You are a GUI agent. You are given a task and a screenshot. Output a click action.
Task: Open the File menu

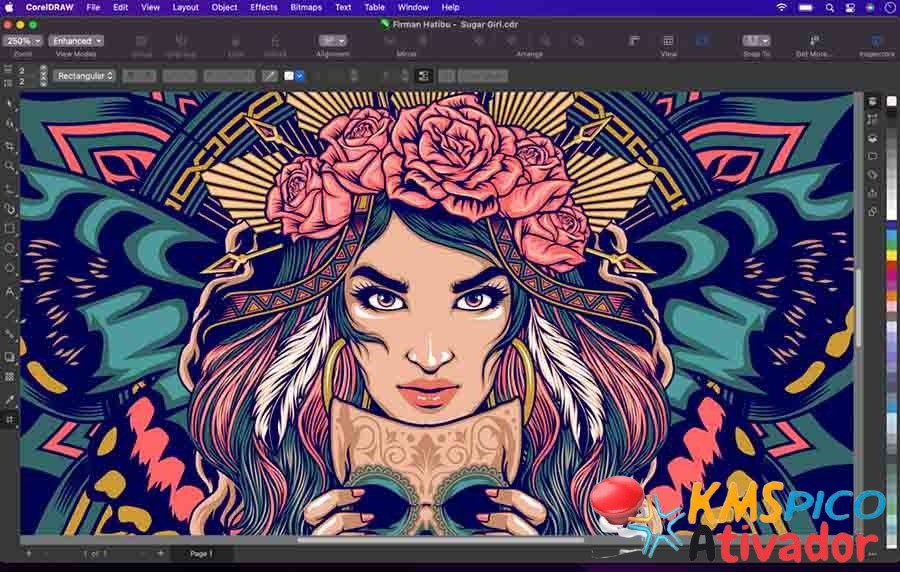92,7
